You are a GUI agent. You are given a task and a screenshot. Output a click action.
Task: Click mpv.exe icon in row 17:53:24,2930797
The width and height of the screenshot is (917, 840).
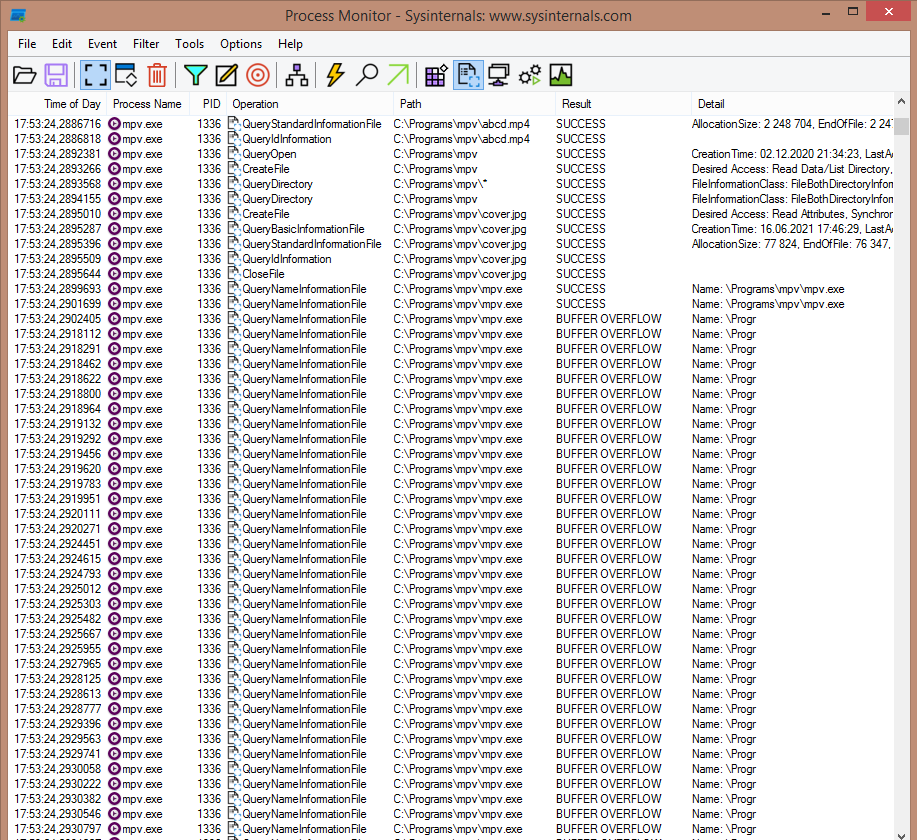tap(115, 829)
